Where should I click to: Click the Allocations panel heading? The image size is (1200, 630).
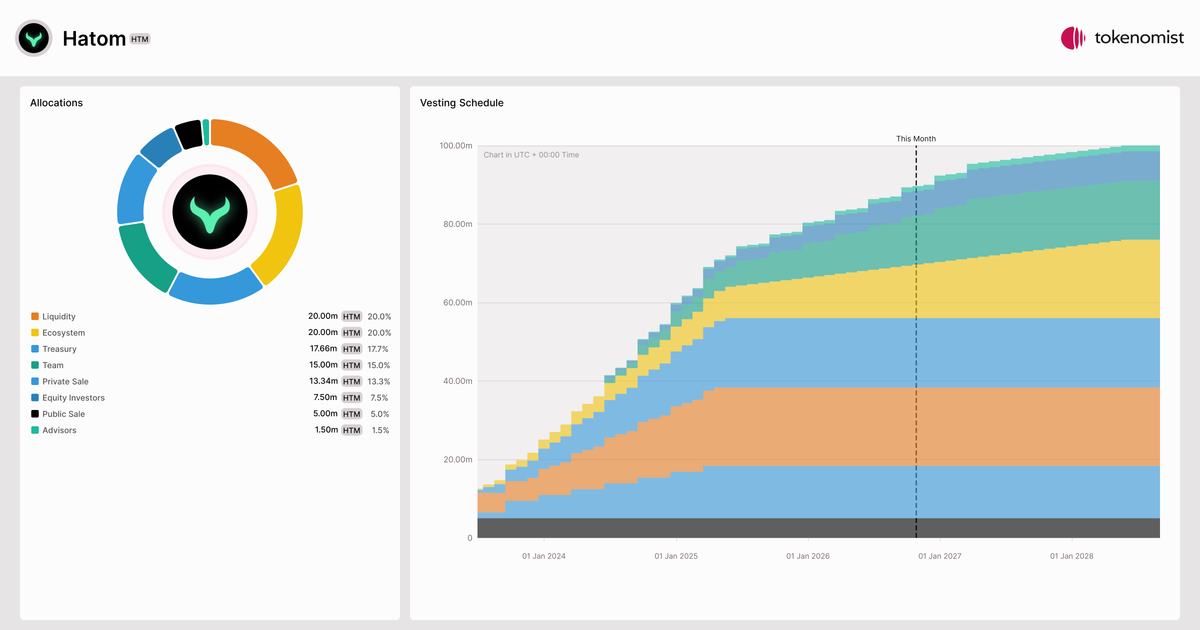pyautogui.click(x=56, y=103)
